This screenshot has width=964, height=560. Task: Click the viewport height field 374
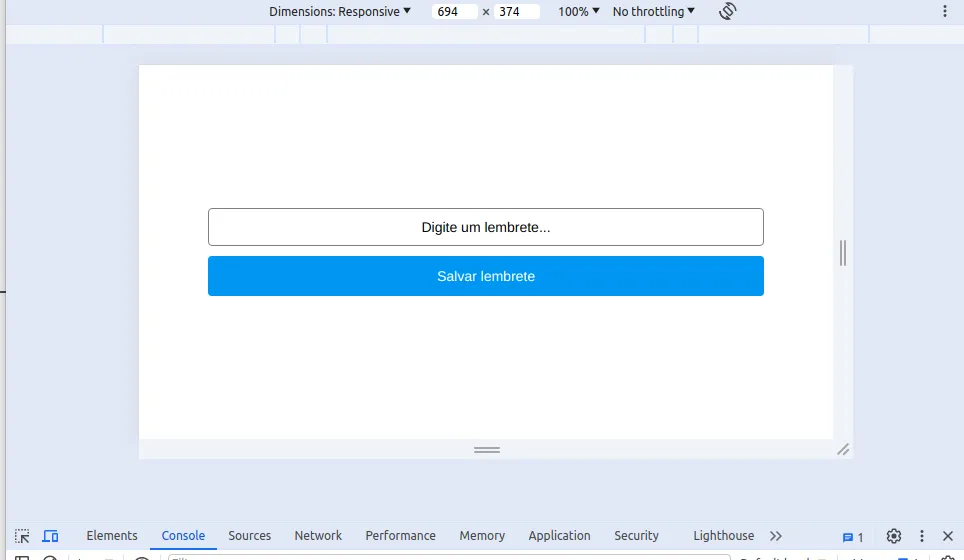(x=516, y=11)
